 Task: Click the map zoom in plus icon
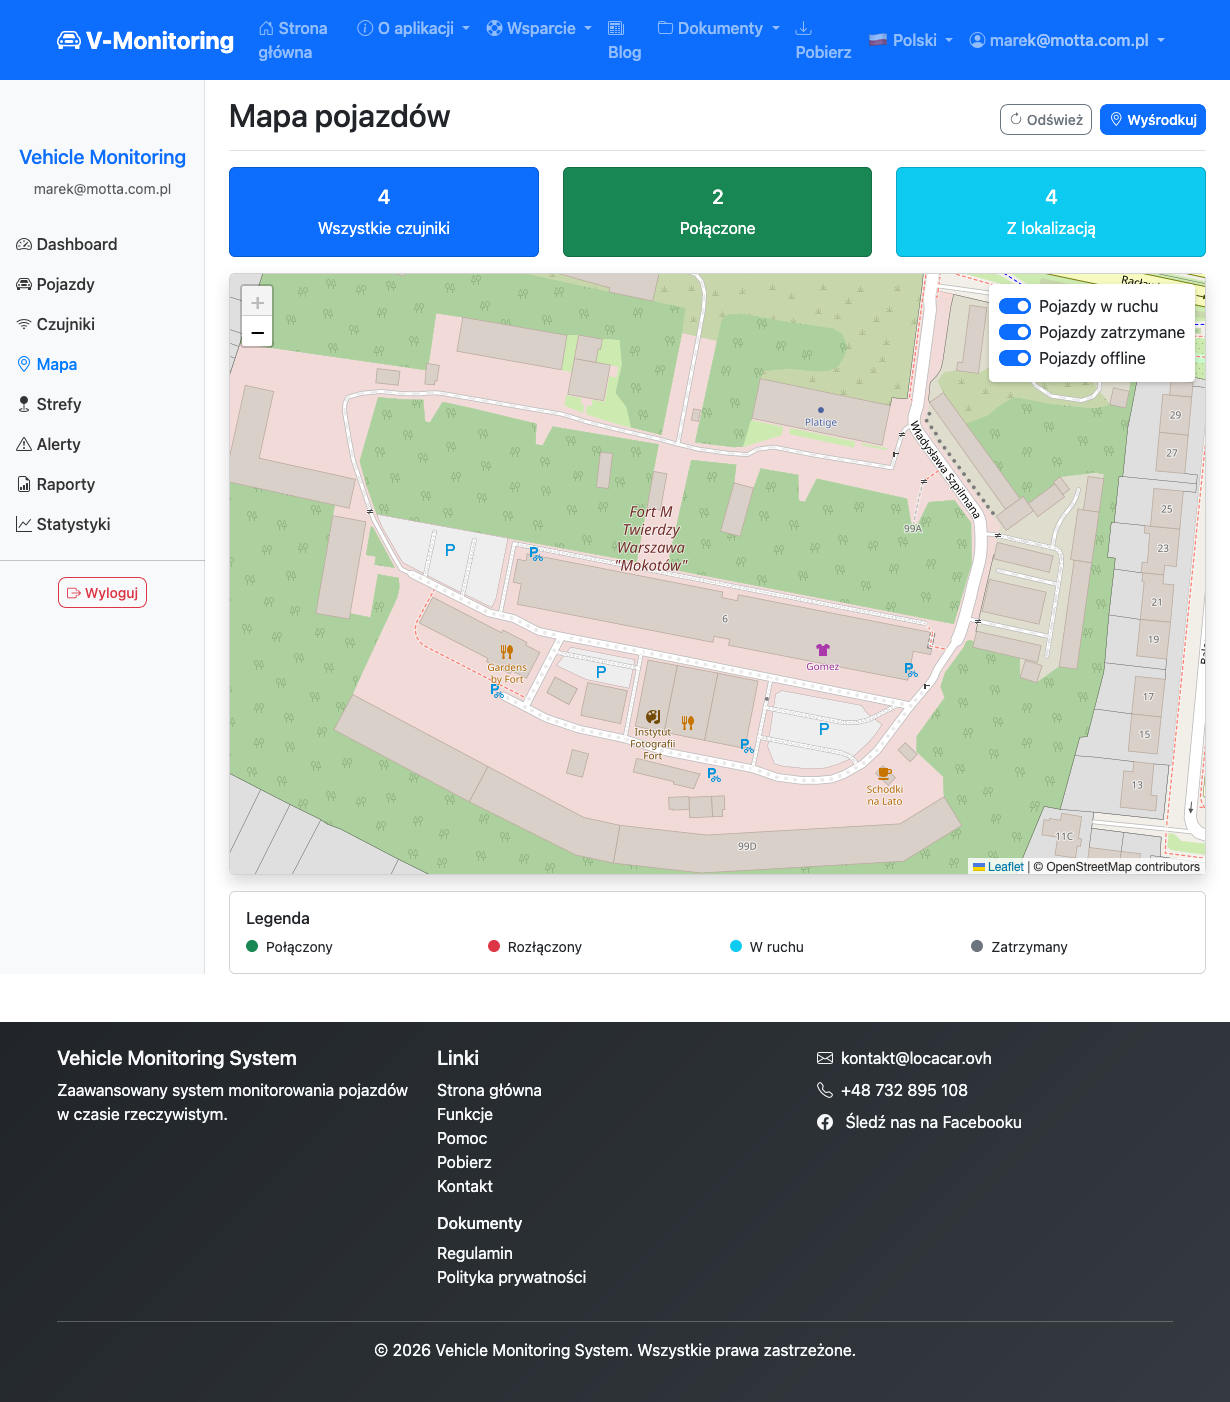pyautogui.click(x=257, y=303)
